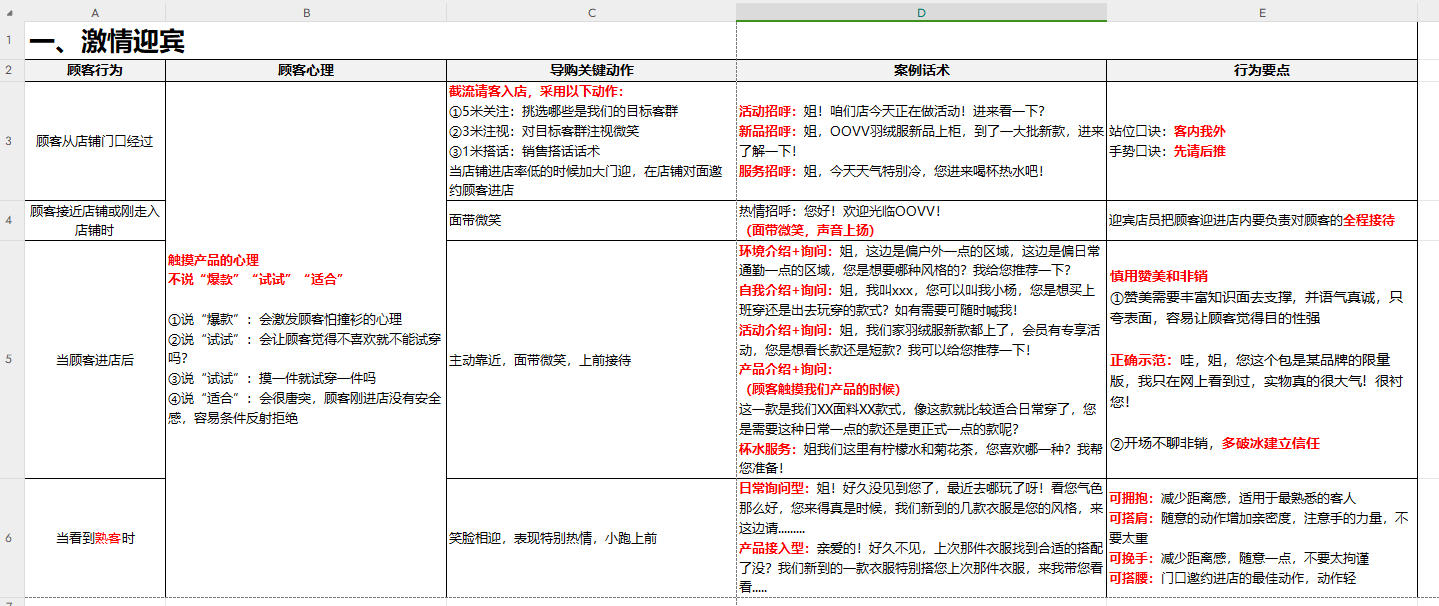
Task: Select cell 主动靠近，面带微笑，上前接待
Action: (591, 359)
